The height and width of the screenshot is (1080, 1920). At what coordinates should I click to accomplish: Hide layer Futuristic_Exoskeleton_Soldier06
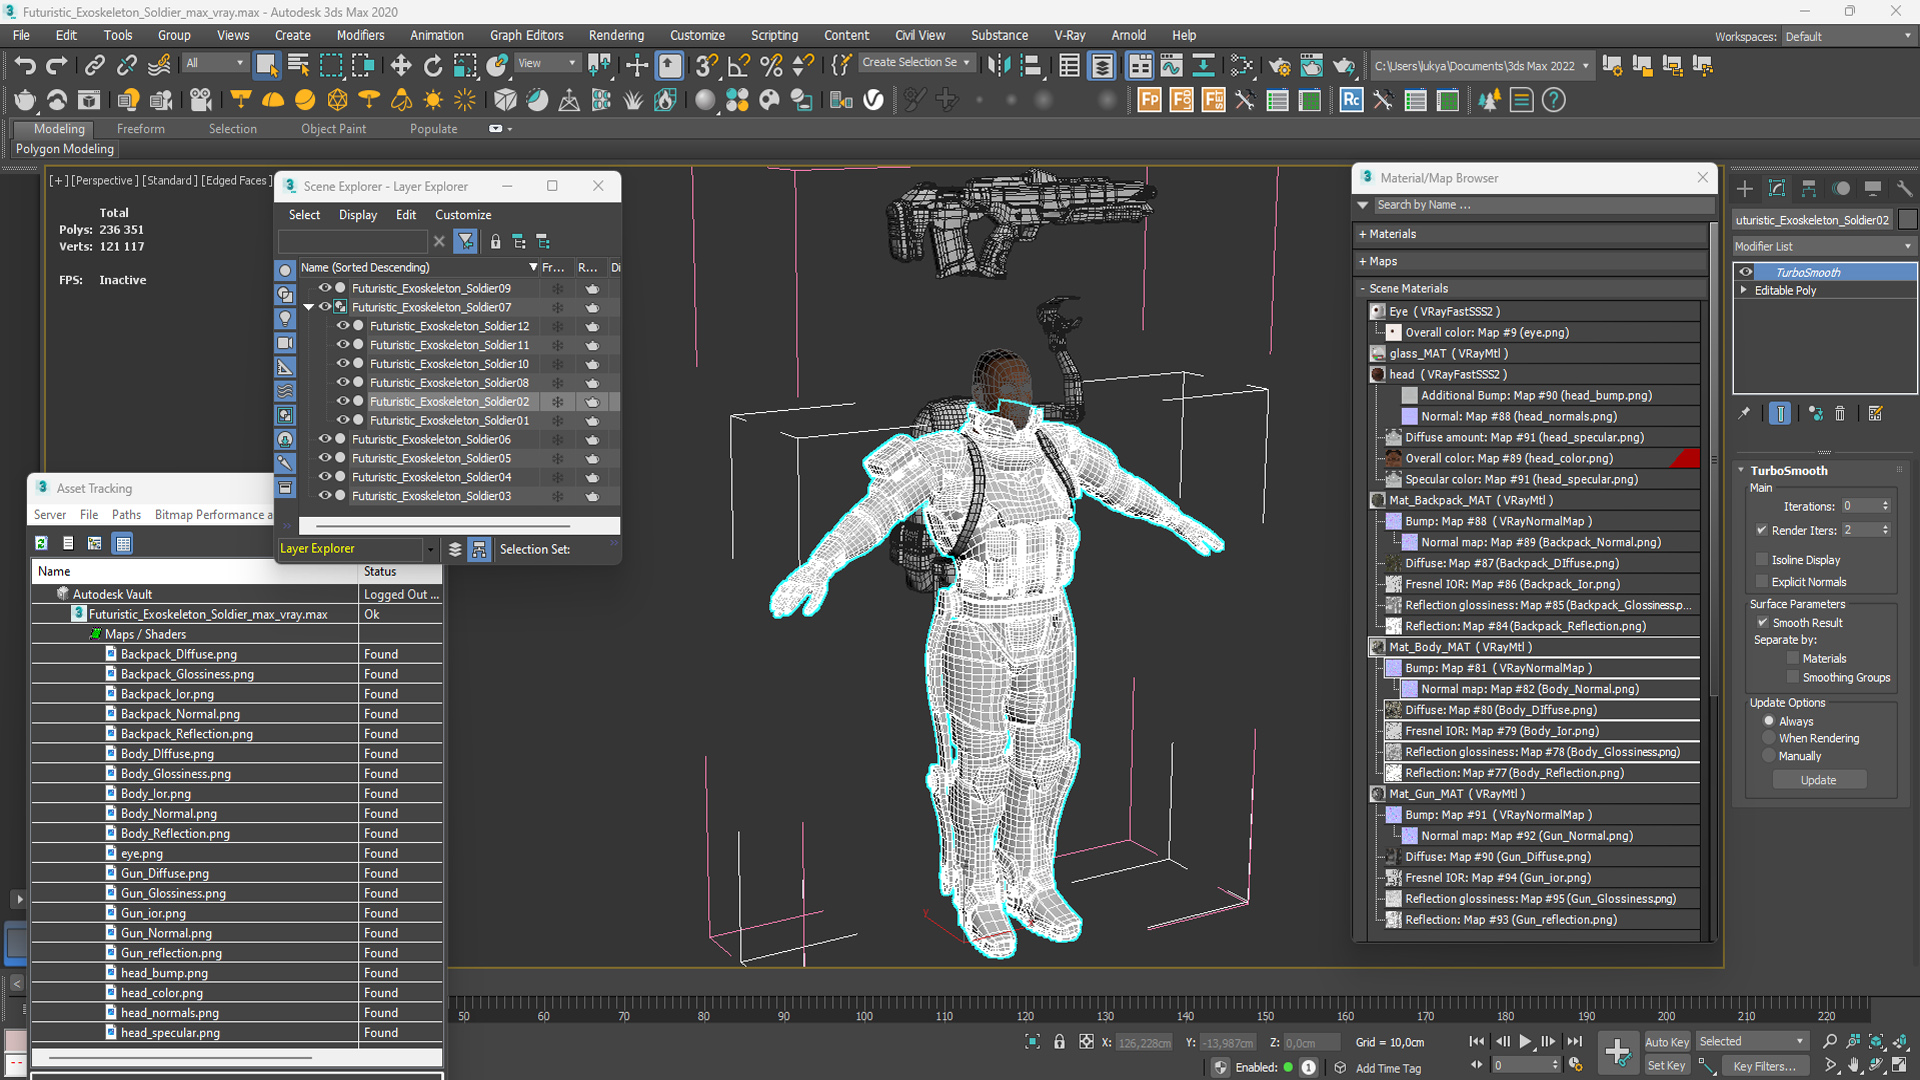(324, 439)
